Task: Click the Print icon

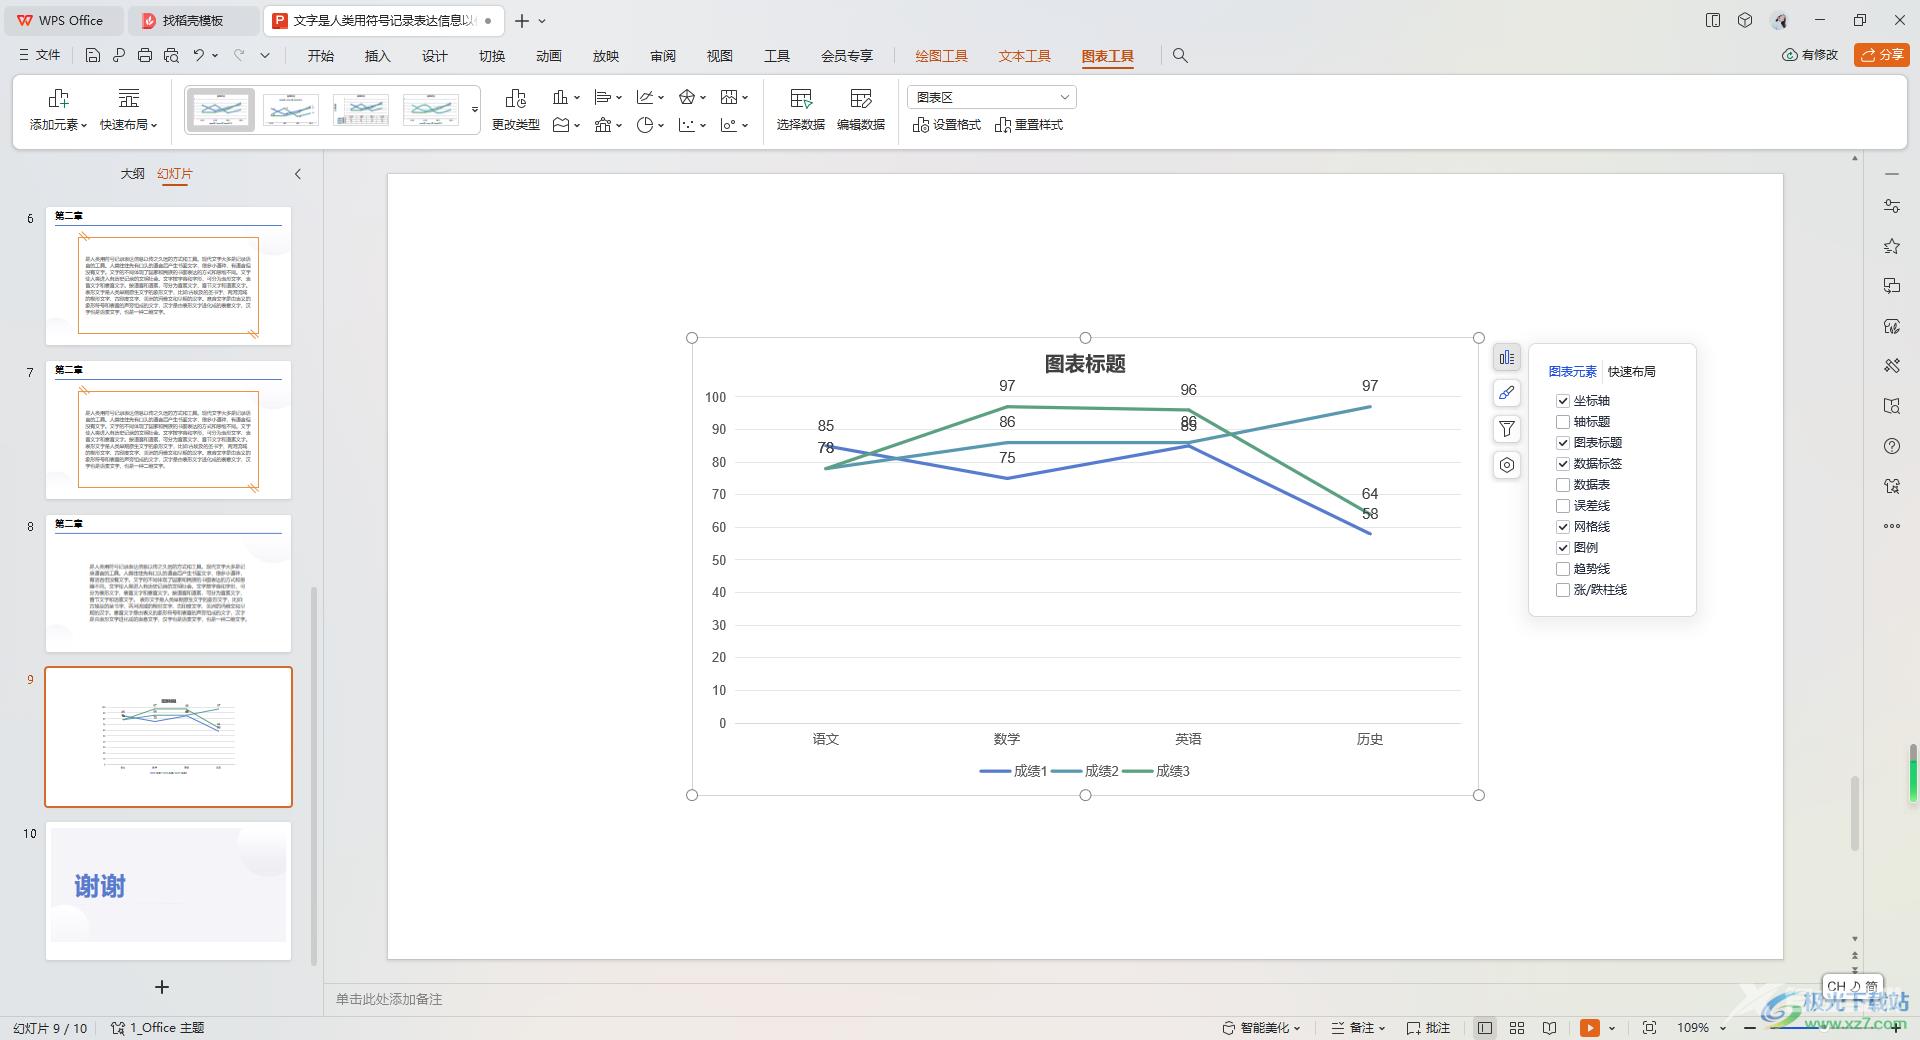Action: (x=145, y=55)
